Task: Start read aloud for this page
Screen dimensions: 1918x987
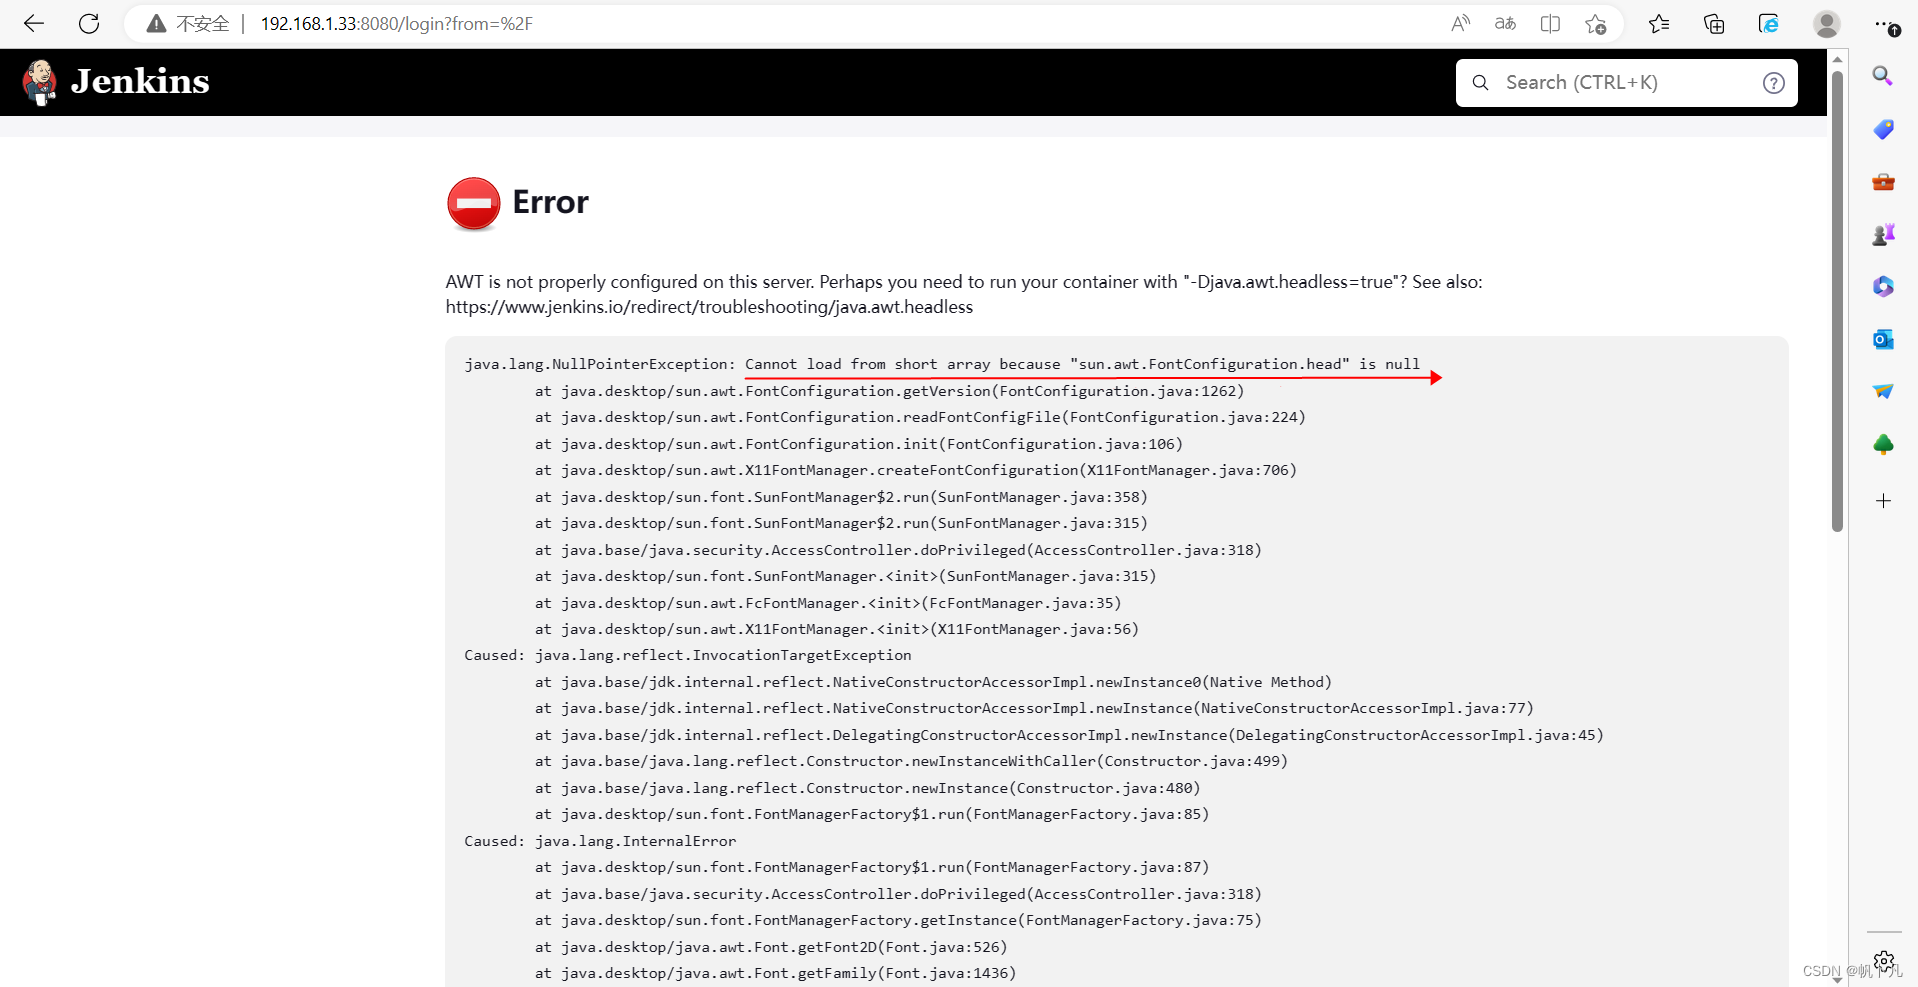Action: pos(1460,23)
